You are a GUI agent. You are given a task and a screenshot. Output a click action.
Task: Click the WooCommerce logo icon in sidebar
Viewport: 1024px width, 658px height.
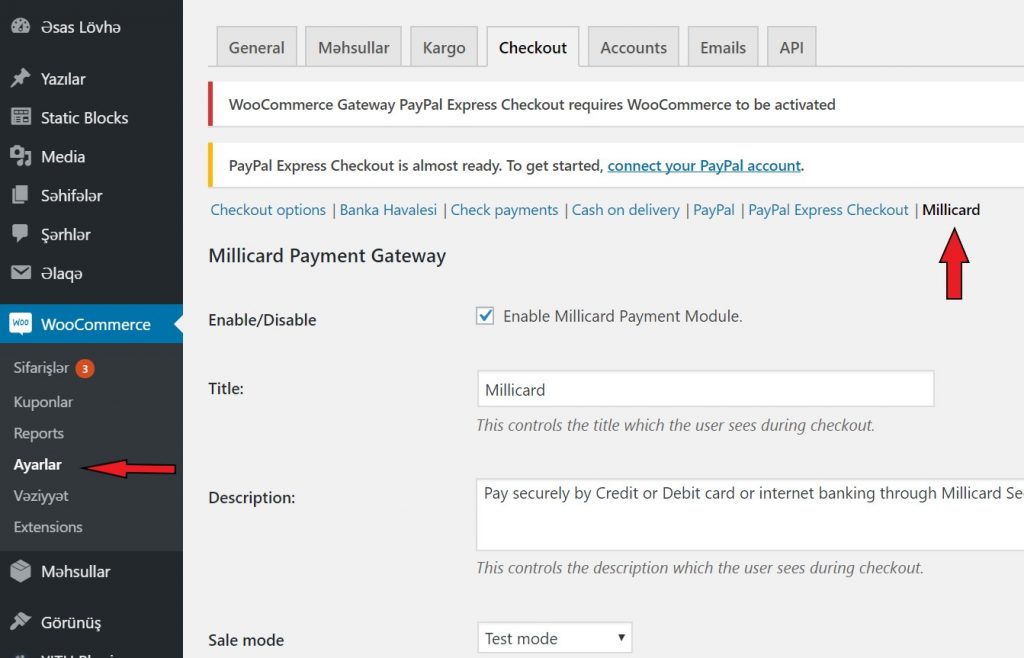(x=20, y=324)
